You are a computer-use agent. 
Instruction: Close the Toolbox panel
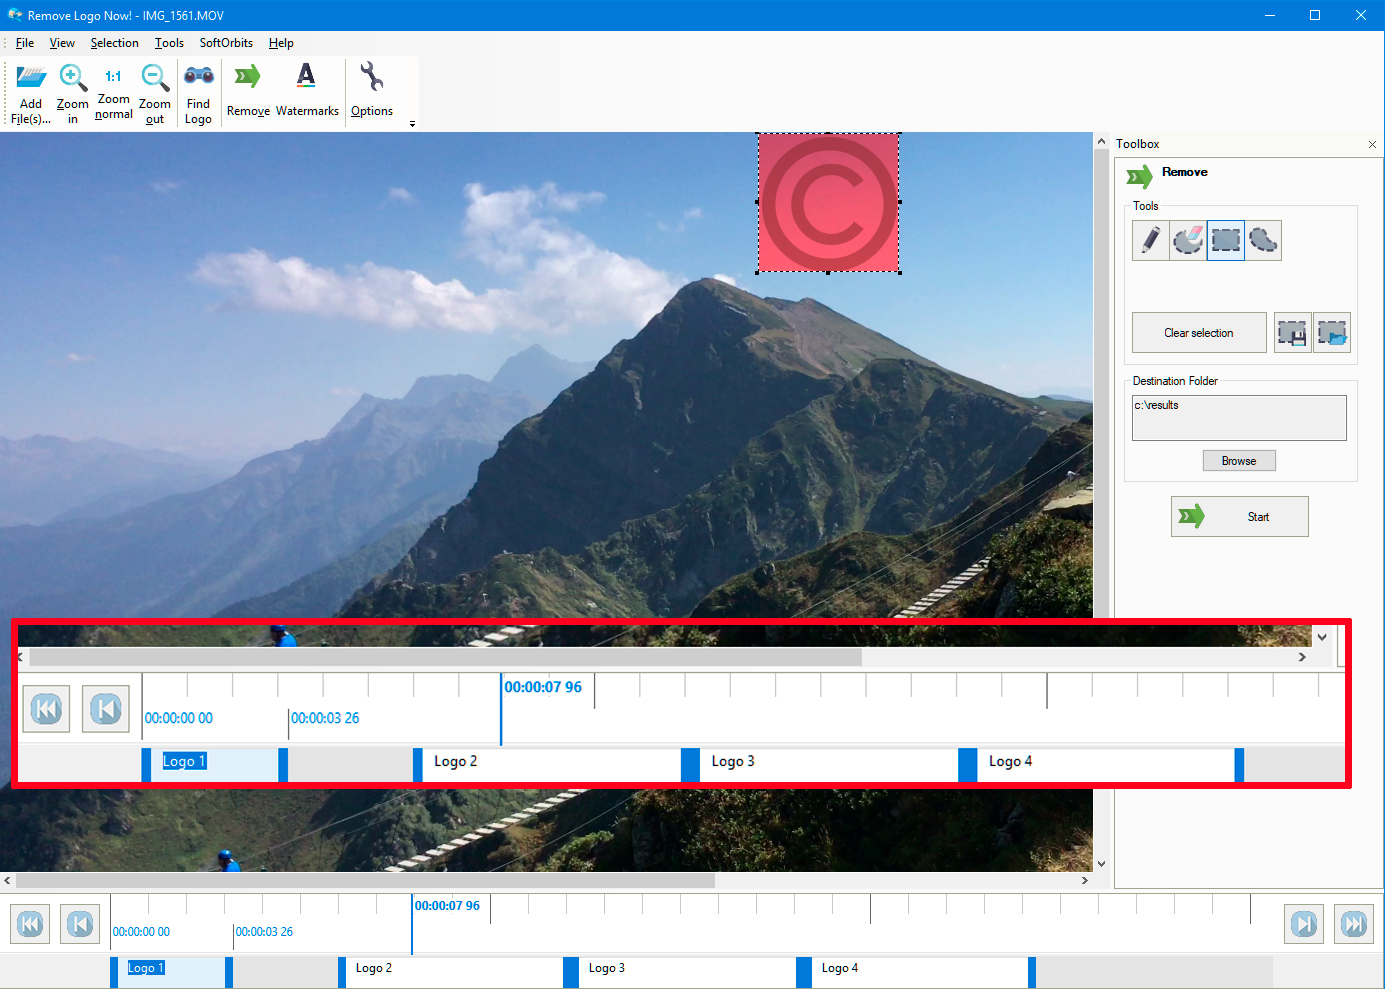pos(1372,144)
